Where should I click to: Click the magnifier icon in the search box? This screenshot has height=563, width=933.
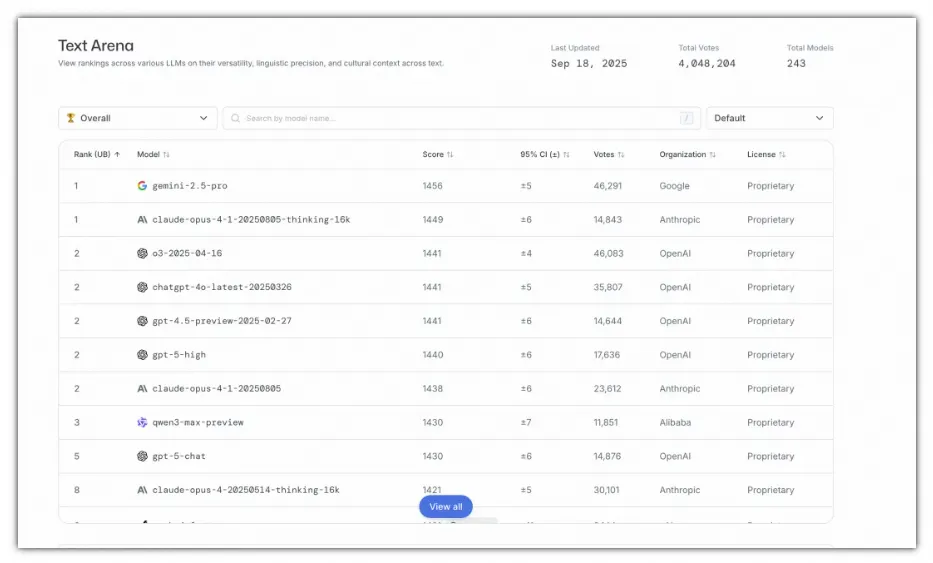pos(236,118)
